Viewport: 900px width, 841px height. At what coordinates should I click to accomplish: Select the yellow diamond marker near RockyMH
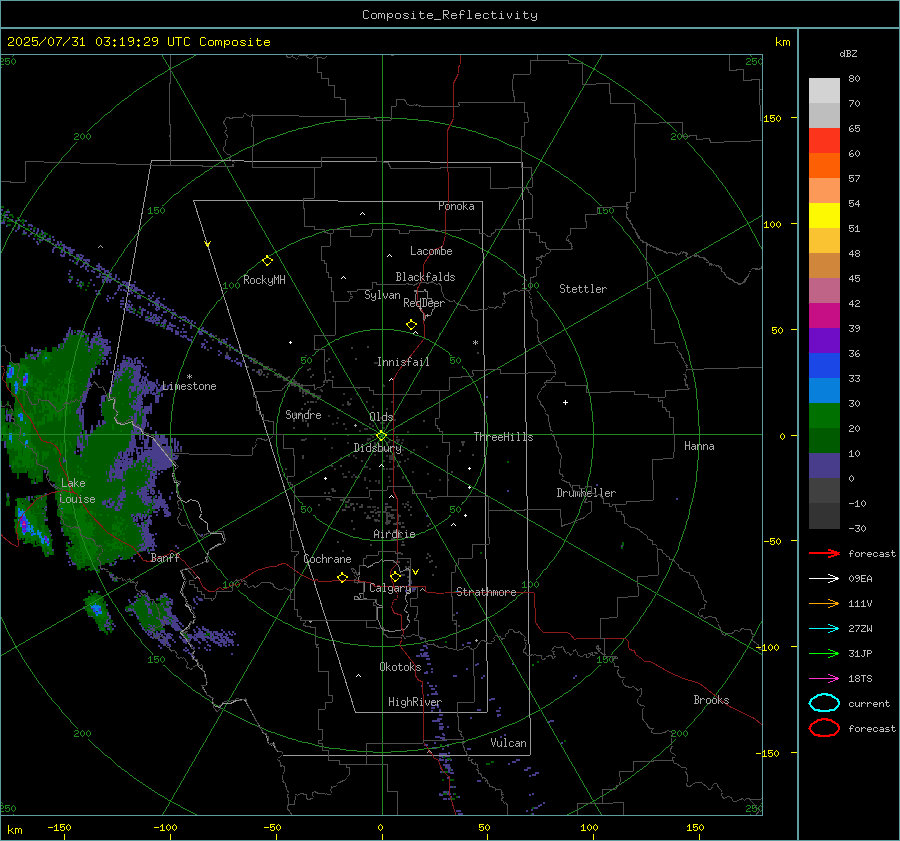(267, 261)
